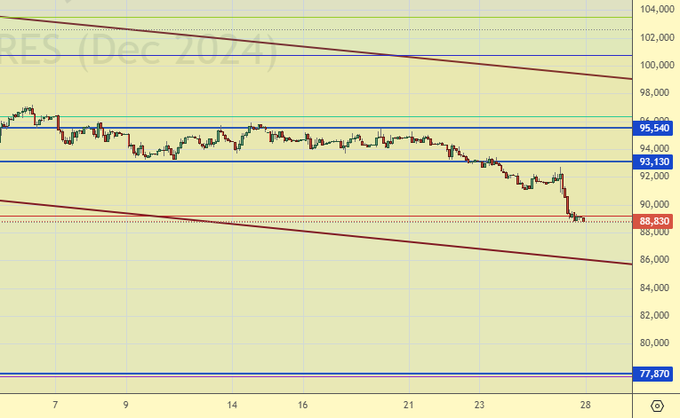Viewport: 680px width, 418px height.
Task: Click the 77,870 price level label
Action: (x=655, y=374)
